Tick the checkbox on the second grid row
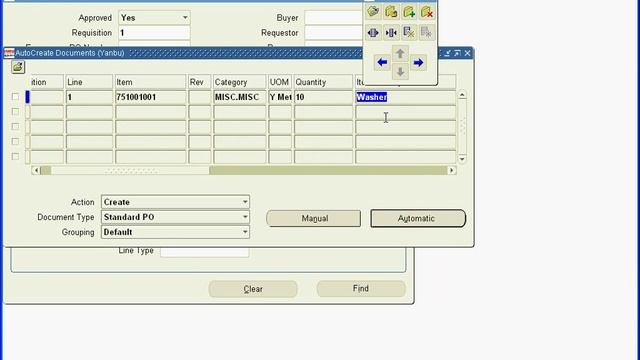The width and height of the screenshot is (640, 360). tap(15, 111)
